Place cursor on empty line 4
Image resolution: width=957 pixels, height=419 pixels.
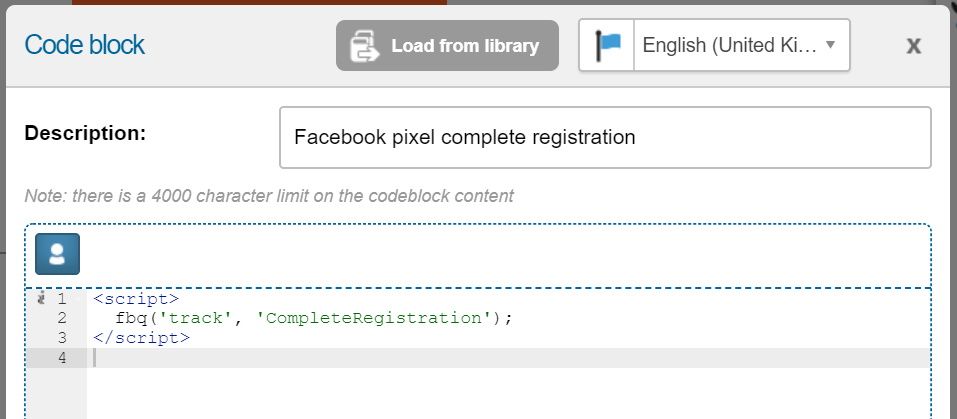pyautogui.click(x=508, y=358)
